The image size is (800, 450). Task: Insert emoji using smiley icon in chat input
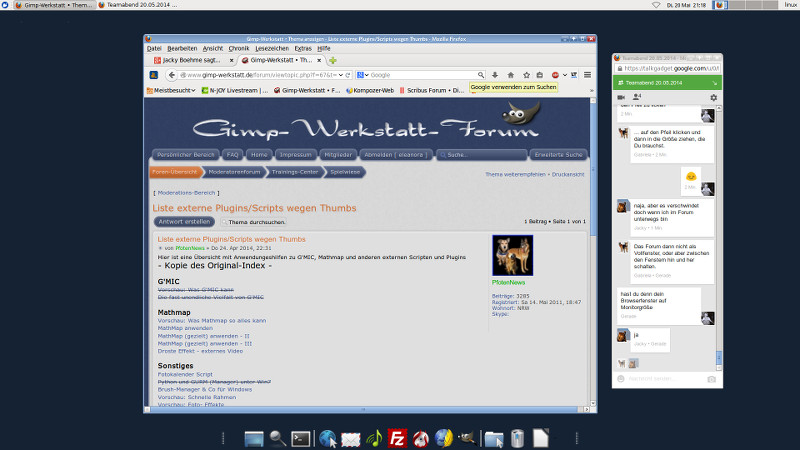pos(621,379)
